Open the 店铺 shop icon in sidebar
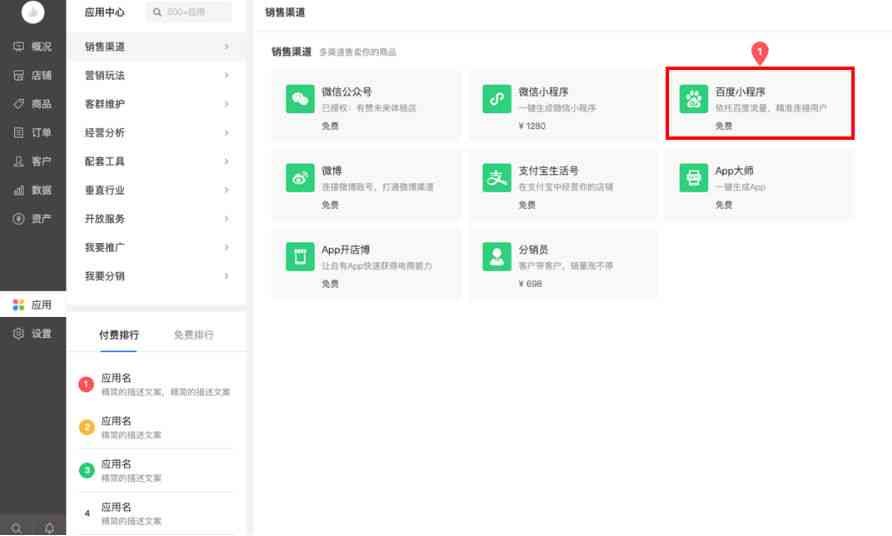The image size is (892, 536). pyautogui.click(x=18, y=75)
